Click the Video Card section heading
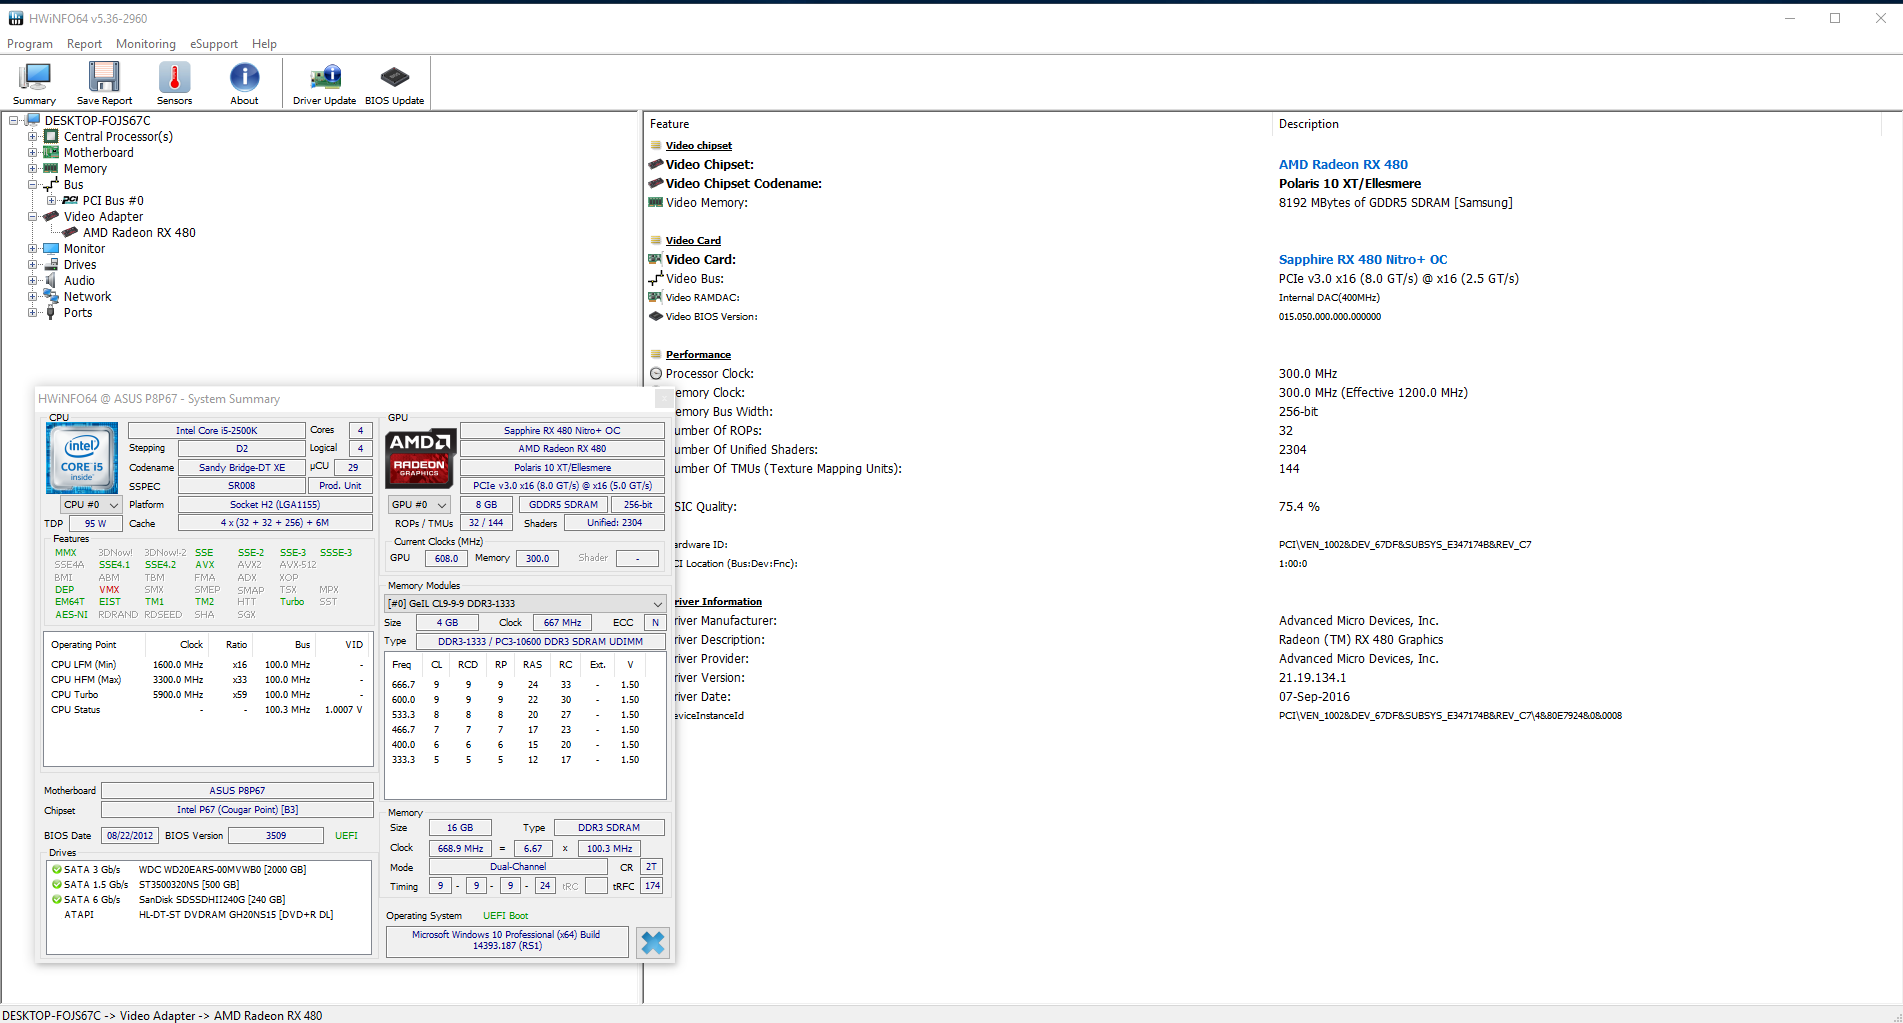This screenshot has height=1023, width=1903. [693, 241]
